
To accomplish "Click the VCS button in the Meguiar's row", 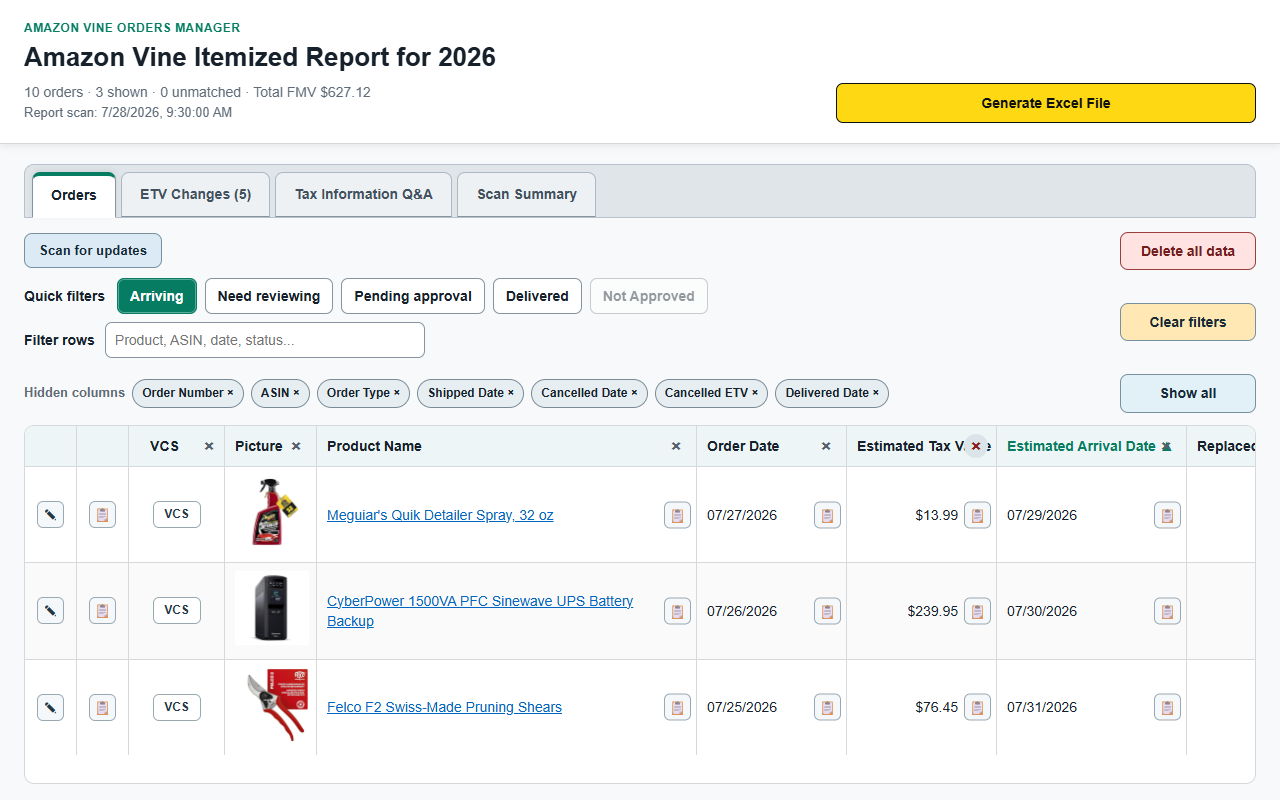I will tap(177, 514).
